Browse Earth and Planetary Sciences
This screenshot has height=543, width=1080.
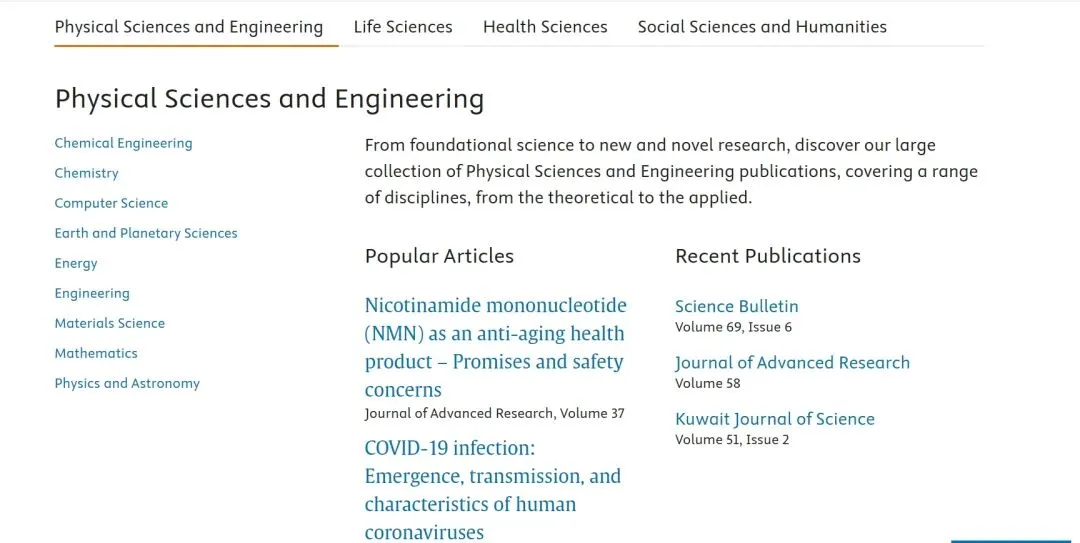pos(146,233)
